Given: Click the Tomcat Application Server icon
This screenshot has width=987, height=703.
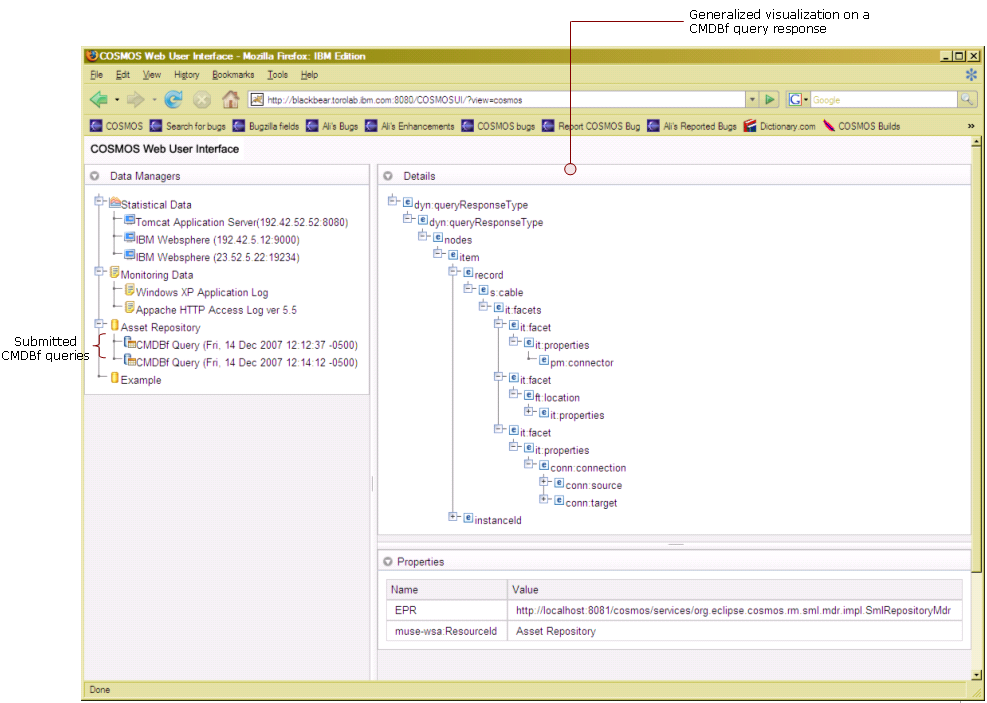Looking at the screenshot, I should click(130, 220).
